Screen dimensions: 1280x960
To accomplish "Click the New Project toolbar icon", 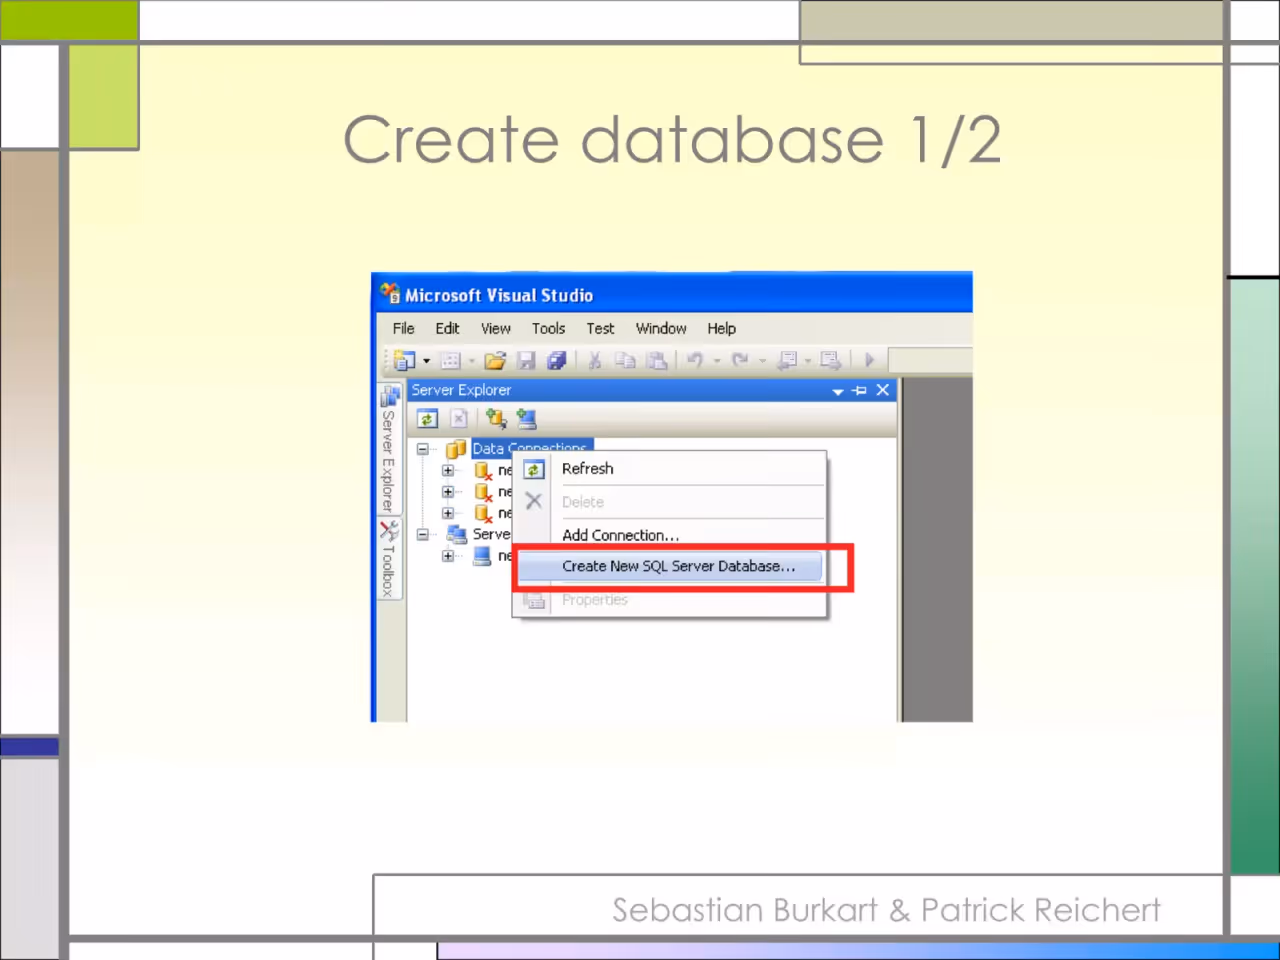I will click(405, 360).
